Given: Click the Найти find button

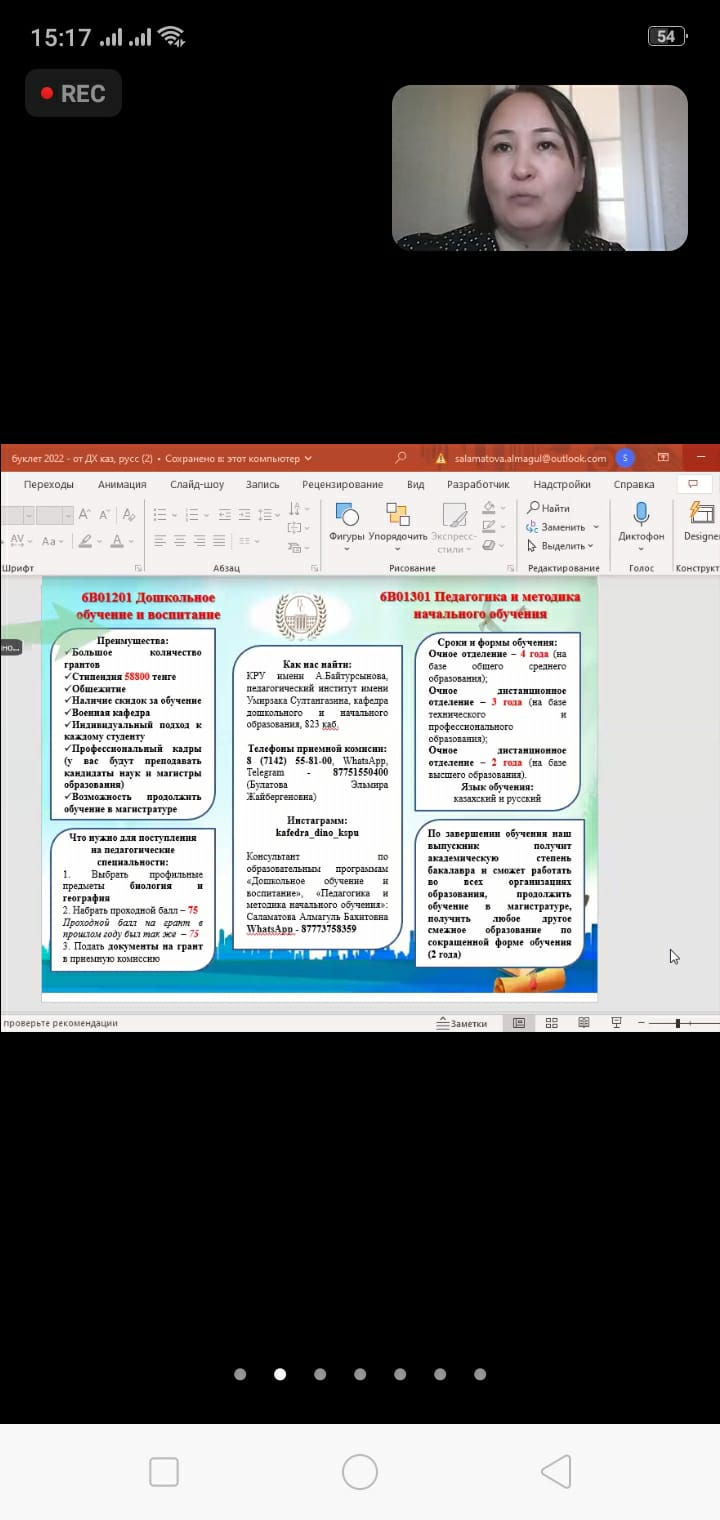Looking at the screenshot, I should [x=549, y=508].
